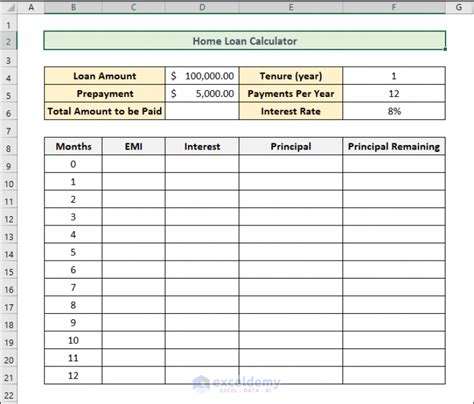Select column C header
The width and height of the screenshot is (474, 404).
click(133, 7)
